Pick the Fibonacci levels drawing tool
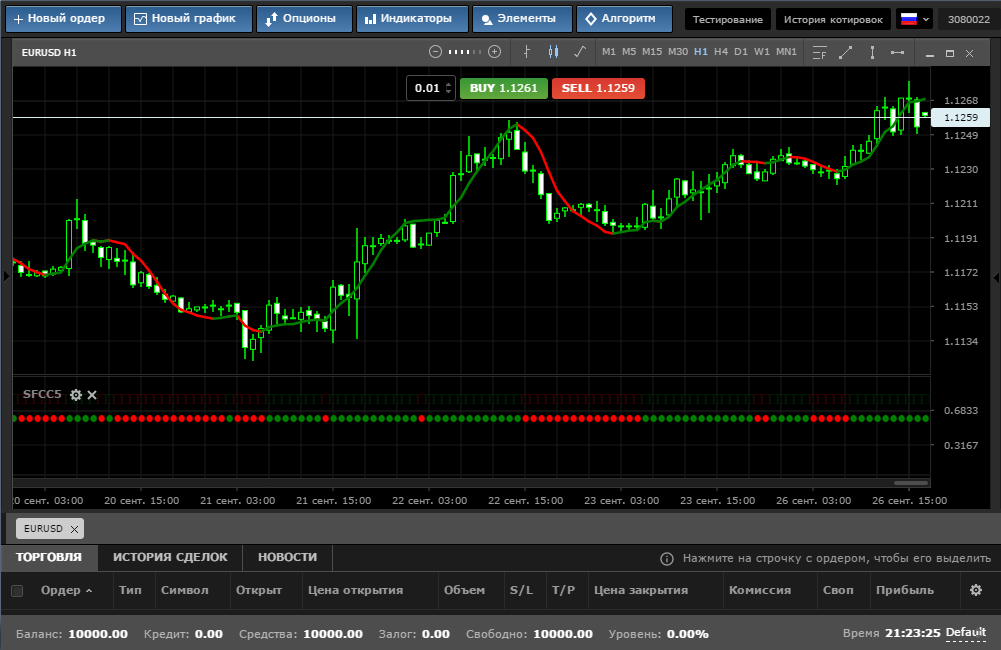1001x650 pixels. click(819, 52)
